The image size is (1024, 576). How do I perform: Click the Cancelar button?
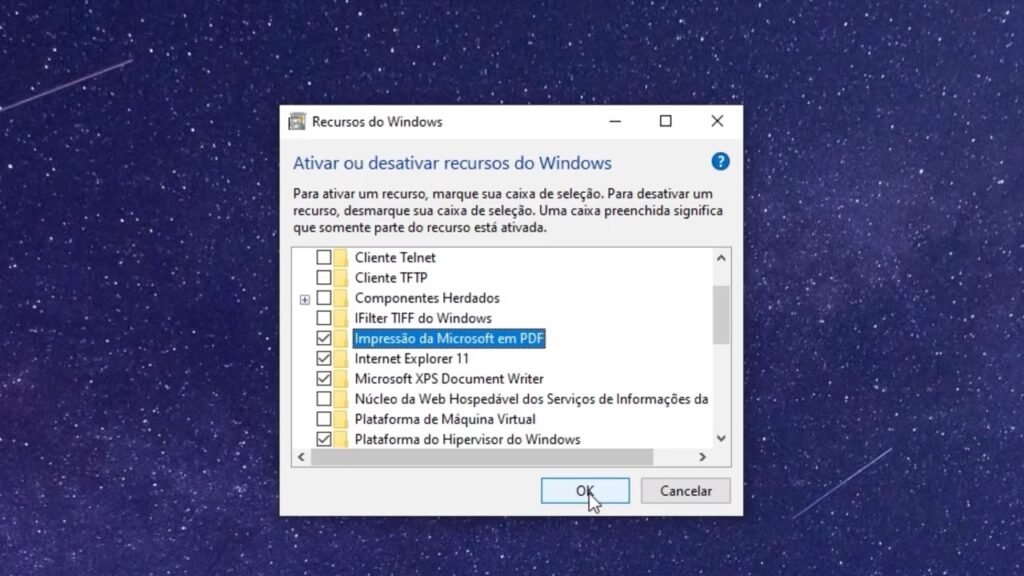686,491
